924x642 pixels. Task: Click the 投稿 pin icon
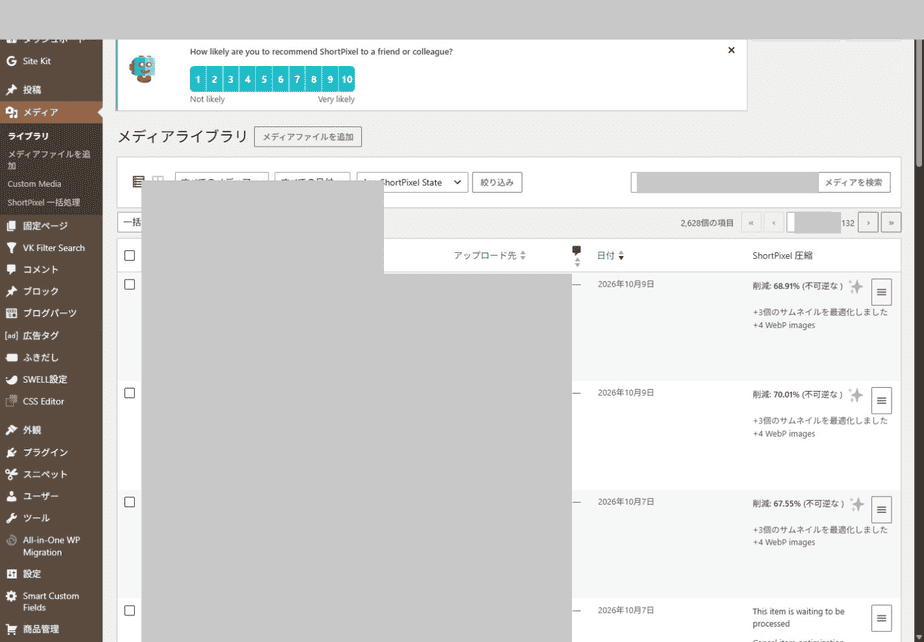(11, 90)
